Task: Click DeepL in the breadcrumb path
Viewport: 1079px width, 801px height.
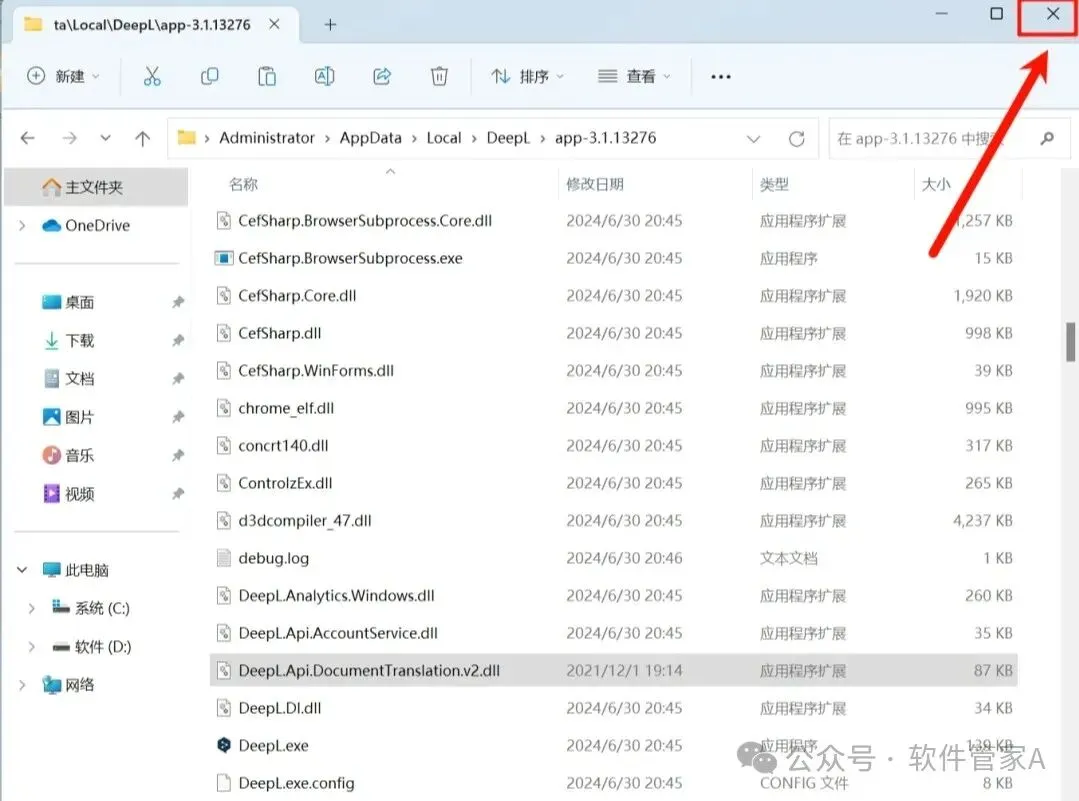Action: pos(509,138)
